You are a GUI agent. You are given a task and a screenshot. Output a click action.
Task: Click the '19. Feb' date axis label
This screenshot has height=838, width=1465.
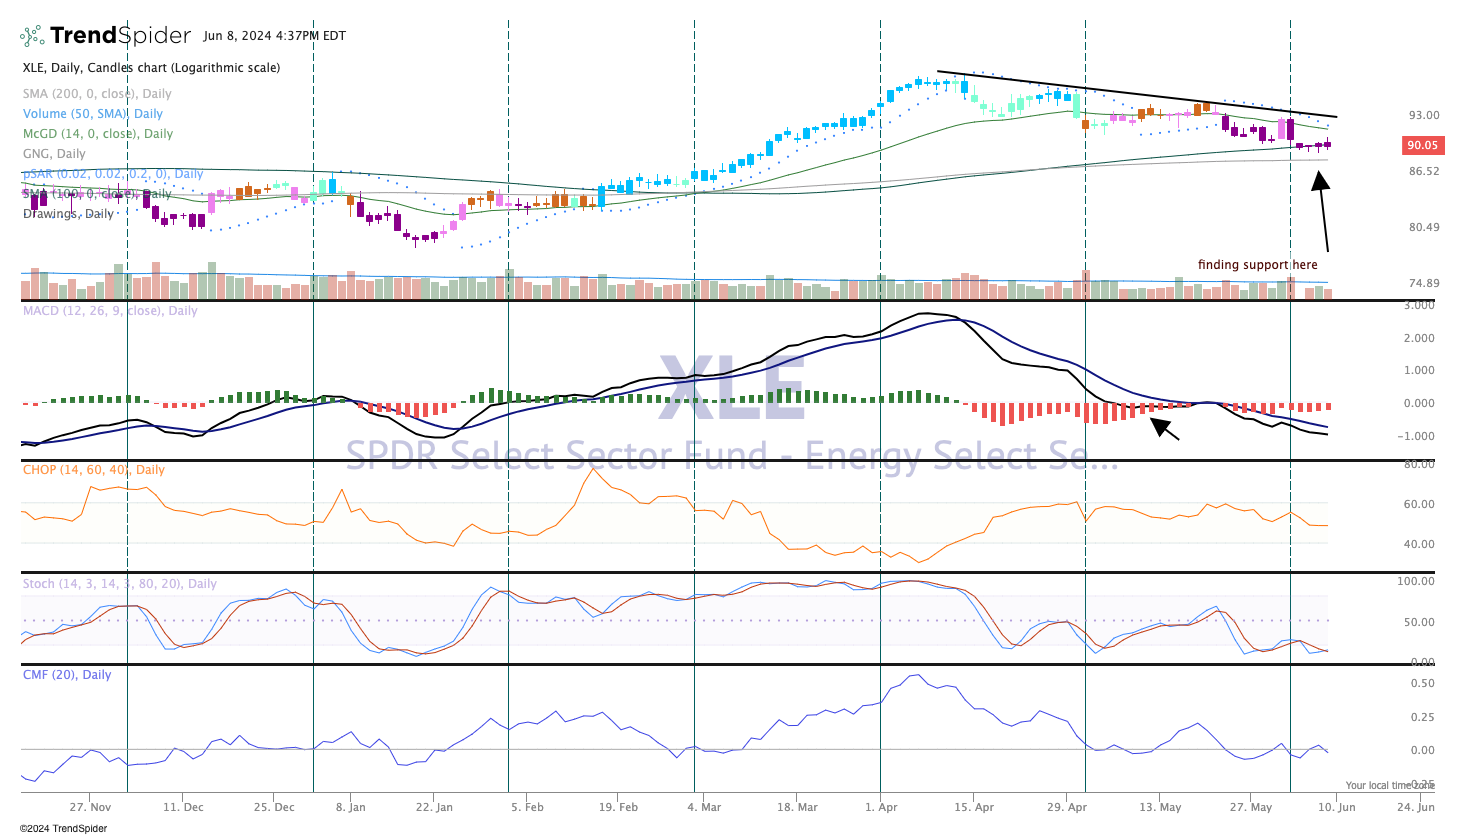619,807
